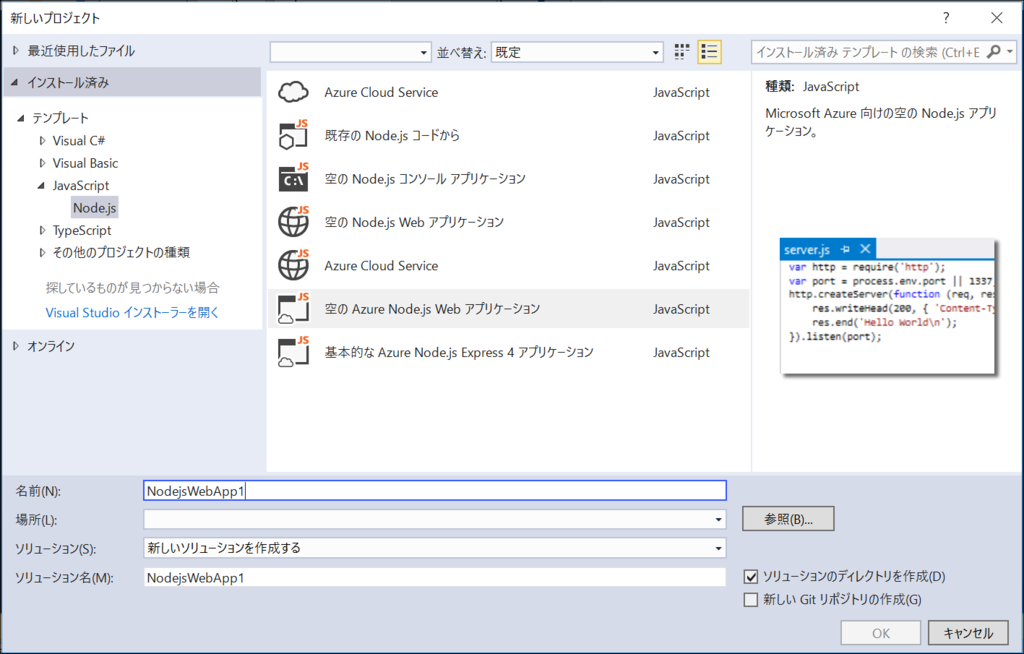Open the 場所 location dropdown arrow

click(718, 519)
